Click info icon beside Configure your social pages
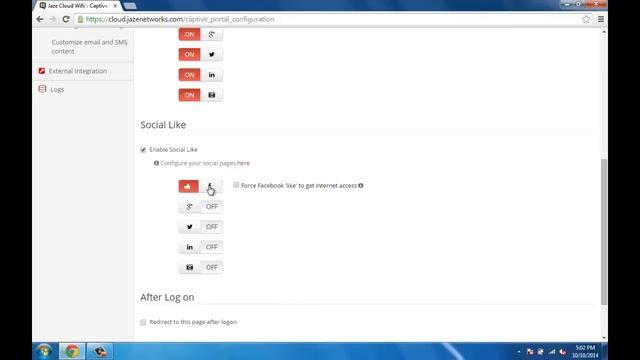Viewport: 640px width, 360px height. point(156,163)
